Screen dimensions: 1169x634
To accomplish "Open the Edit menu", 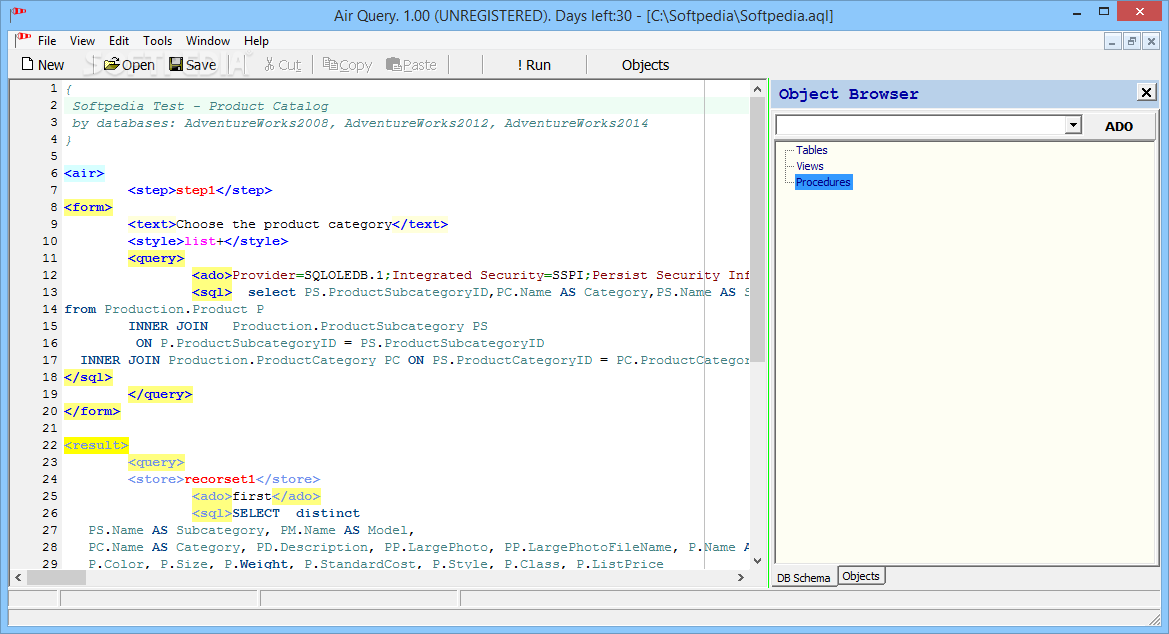I will (x=119, y=41).
